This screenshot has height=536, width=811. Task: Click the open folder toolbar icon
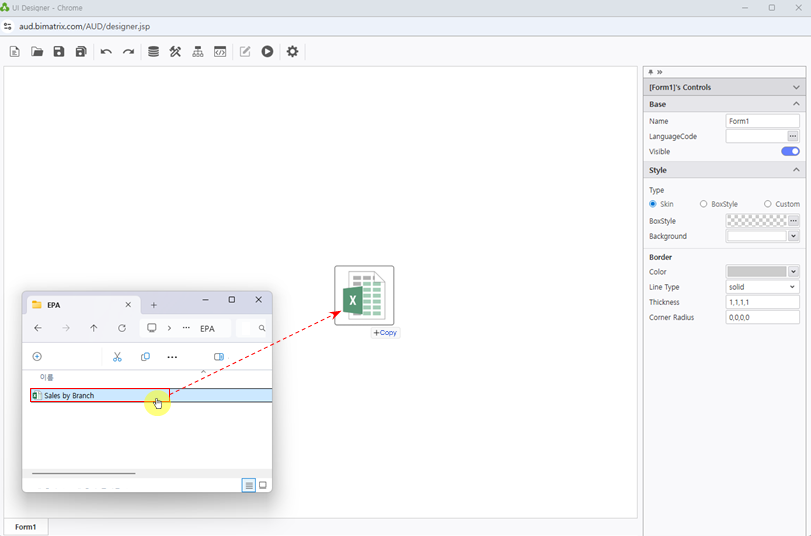pos(37,52)
